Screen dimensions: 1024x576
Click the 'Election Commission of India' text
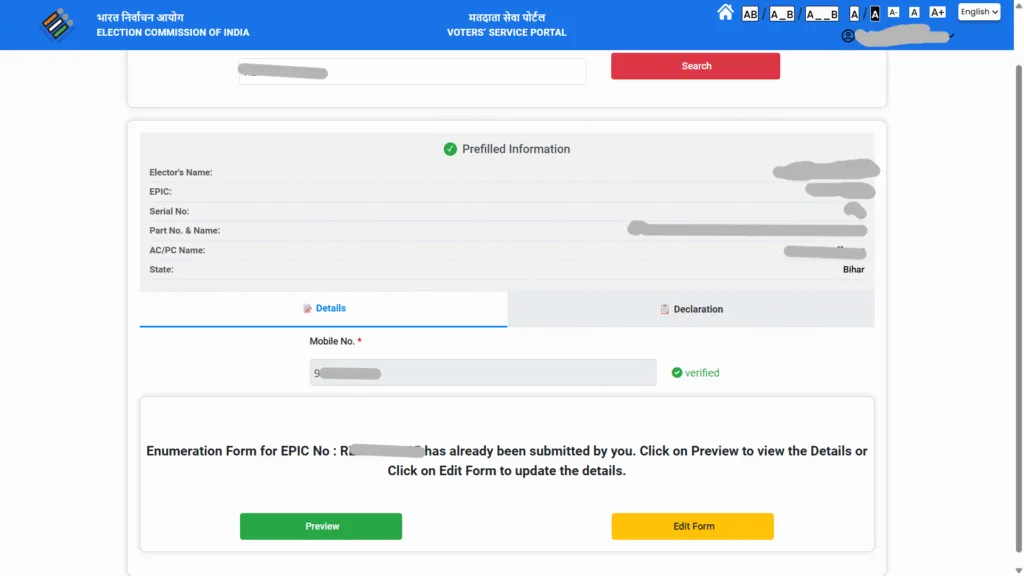pyautogui.click(x=173, y=32)
